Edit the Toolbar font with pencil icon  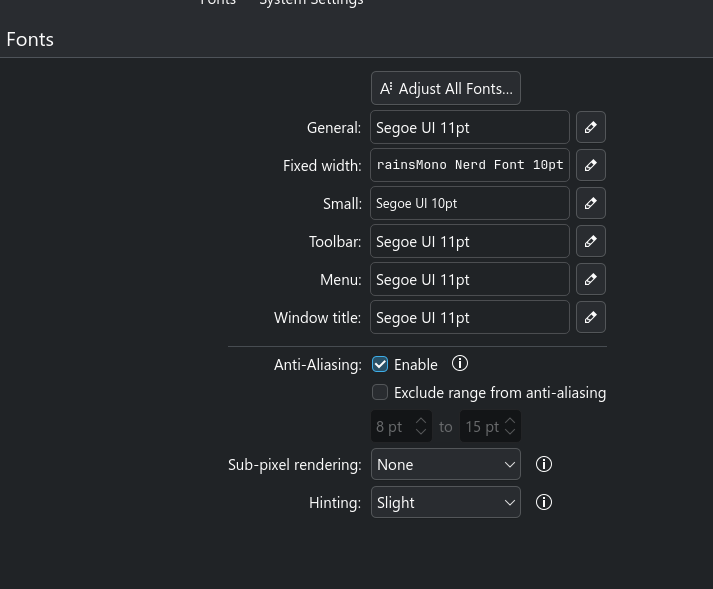[591, 241]
